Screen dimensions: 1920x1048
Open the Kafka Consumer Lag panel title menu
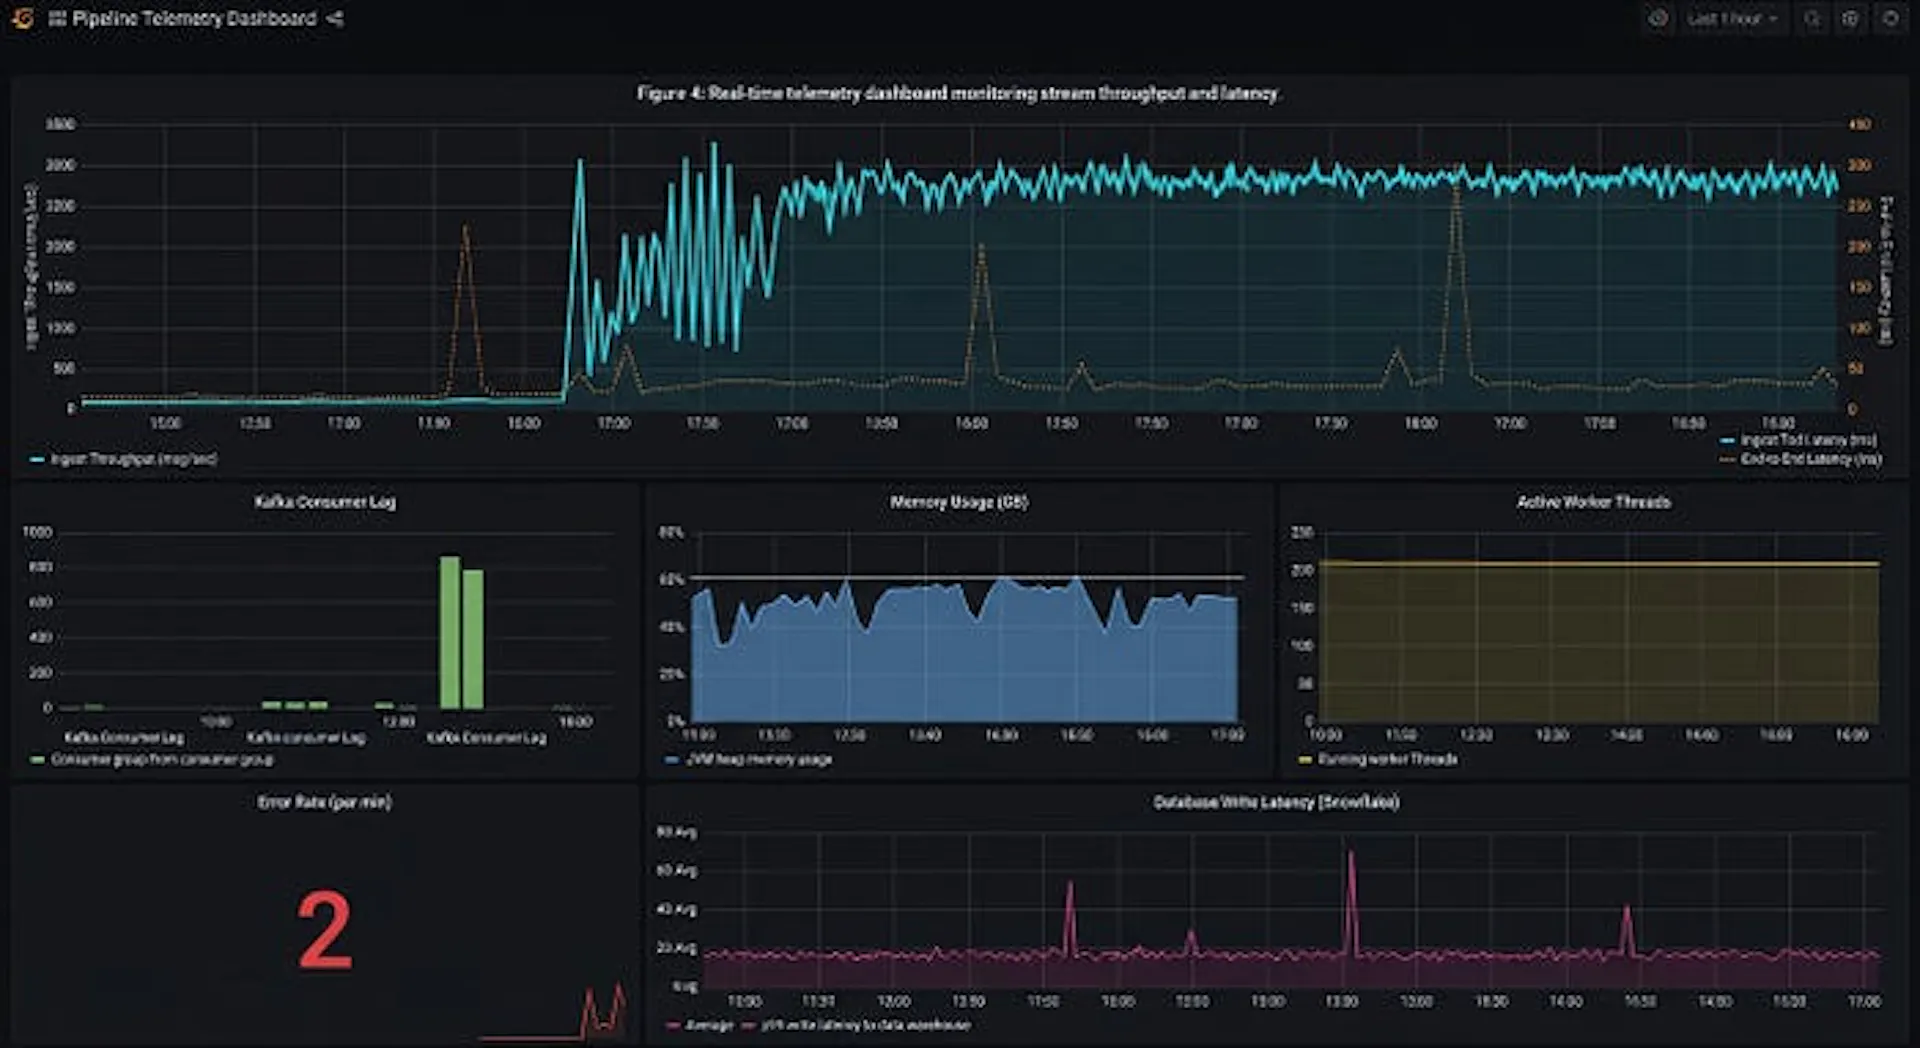325,502
